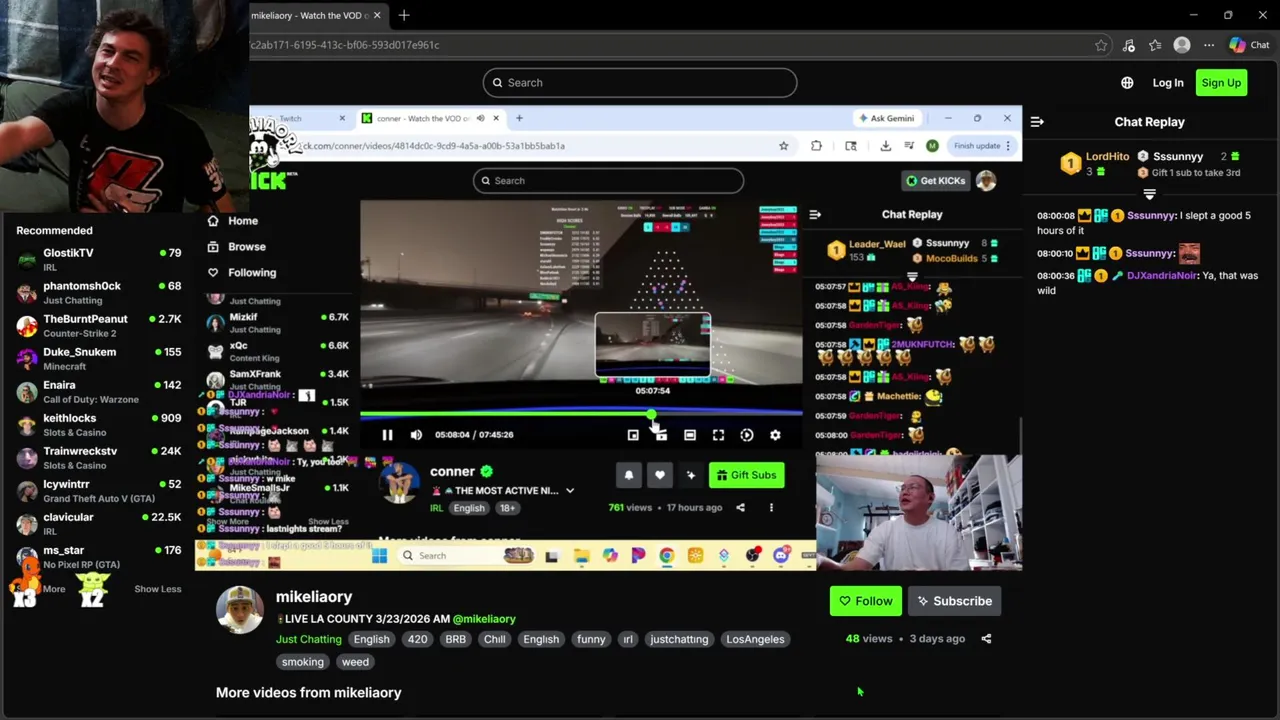Open outer browser Settings and more menu
Viewport: 1280px width, 720px height.
click(x=1209, y=45)
